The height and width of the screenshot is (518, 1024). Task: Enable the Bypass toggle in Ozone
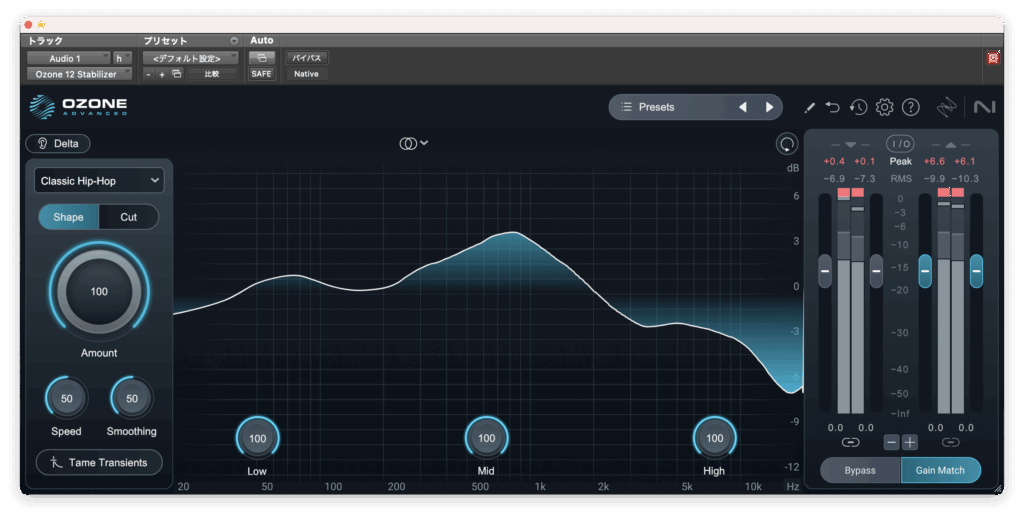[x=860, y=470]
